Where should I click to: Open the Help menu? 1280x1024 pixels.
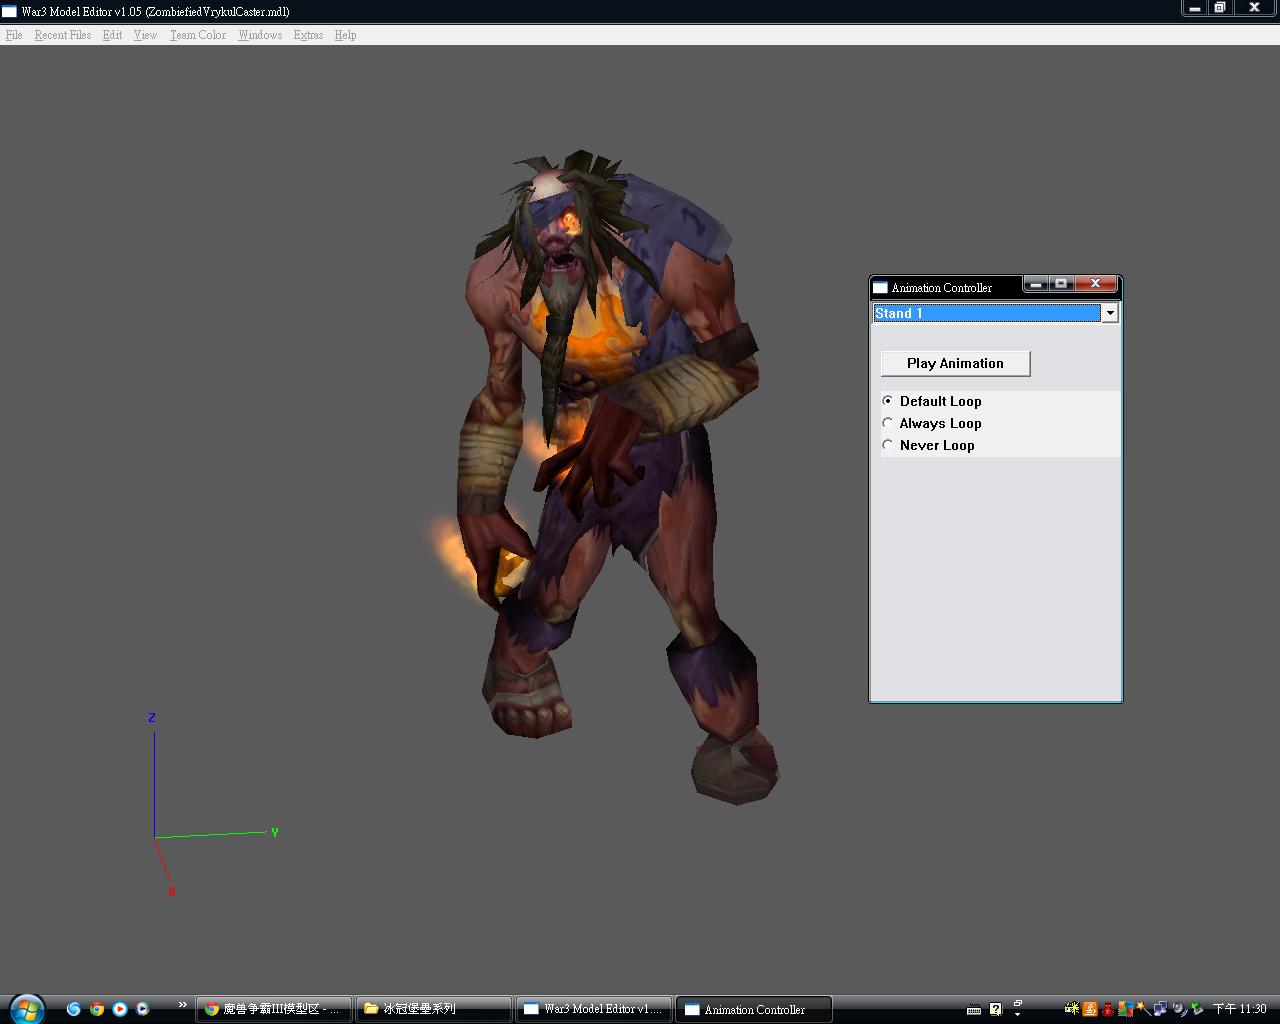[x=345, y=35]
